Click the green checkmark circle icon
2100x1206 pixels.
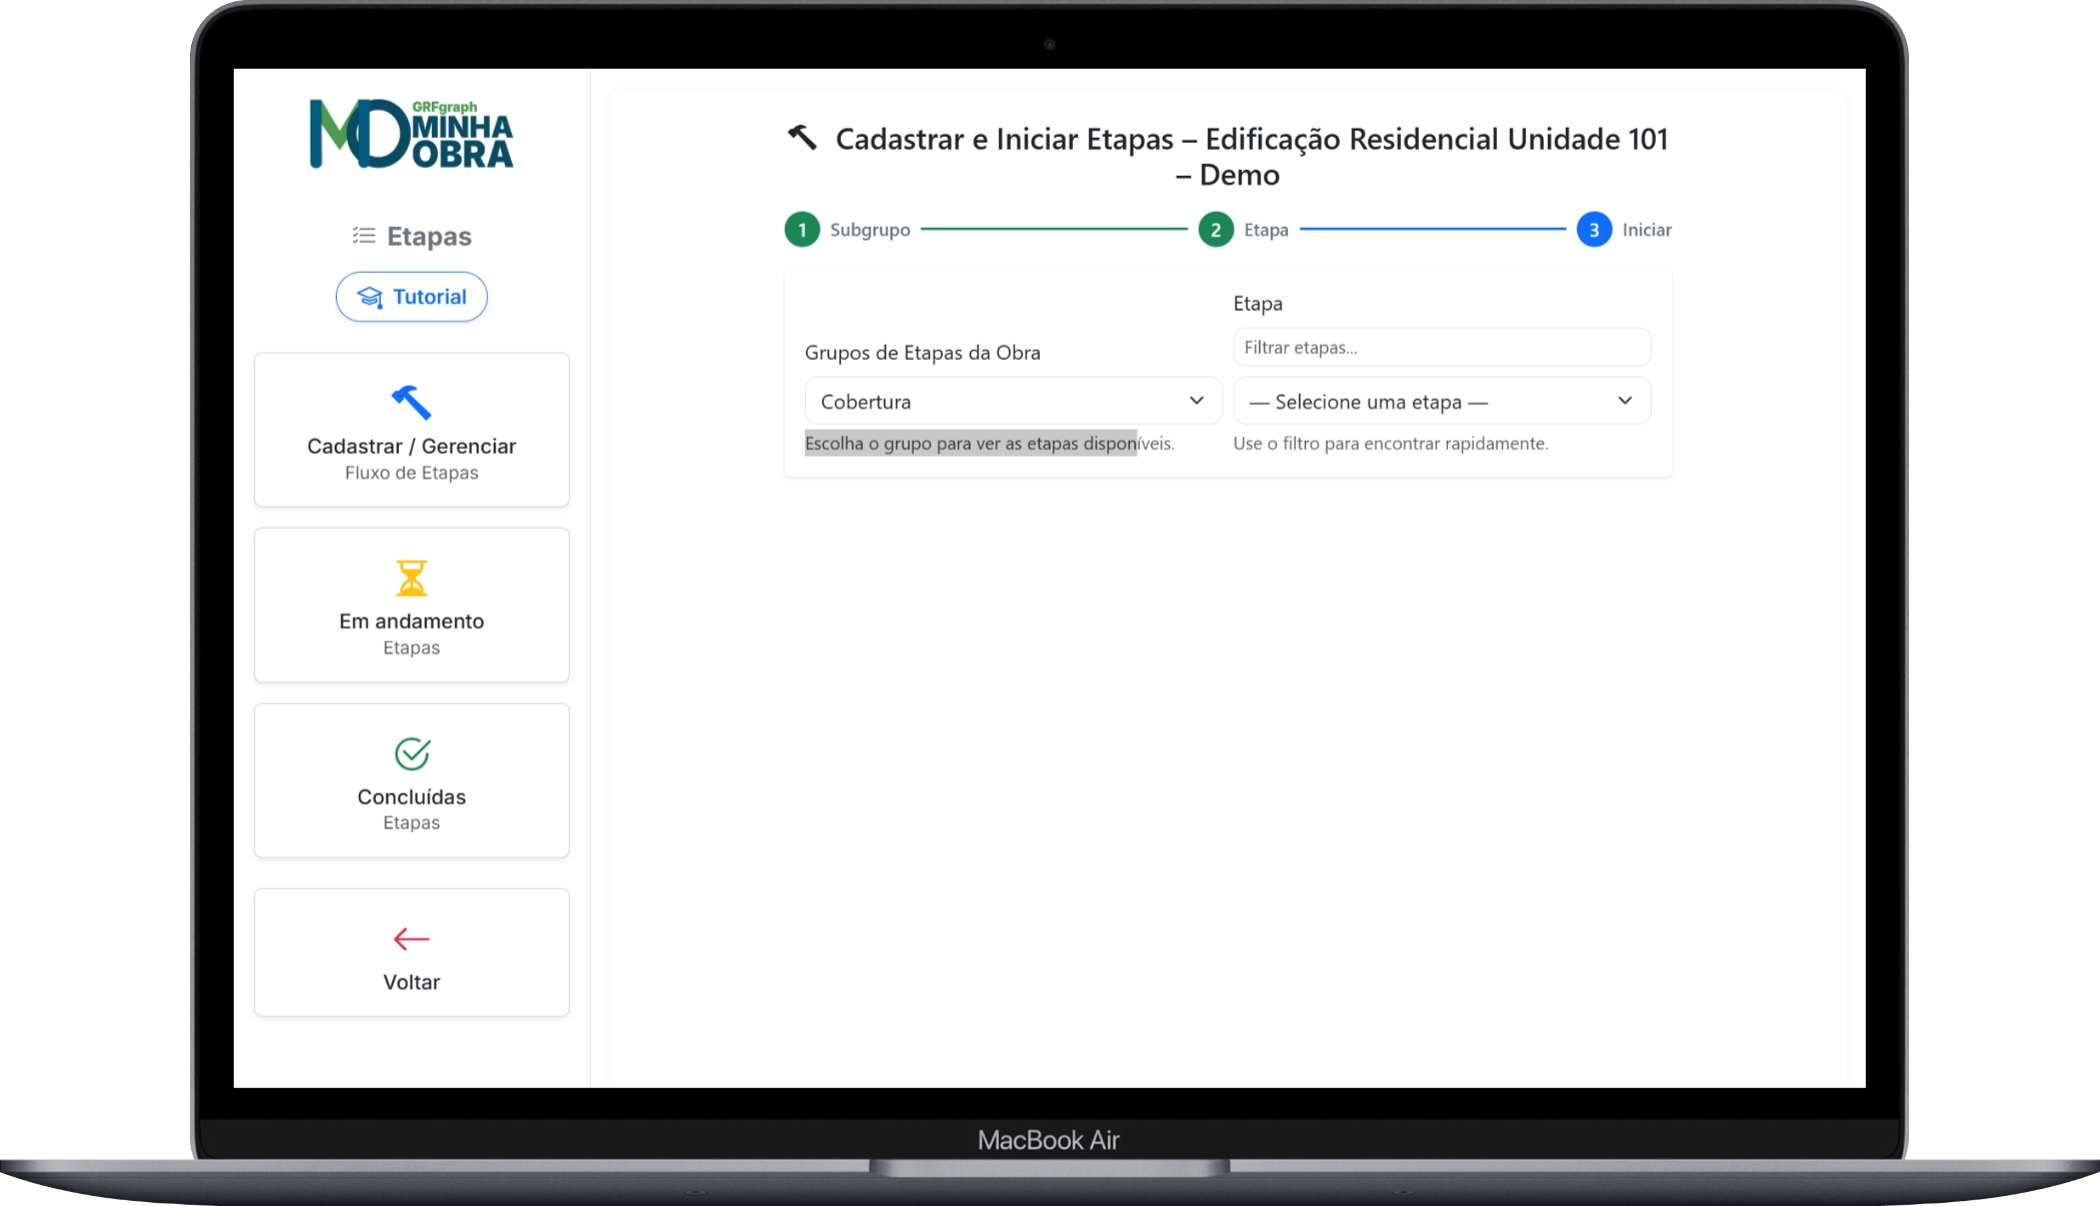pyautogui.click(x=411, y=753)
